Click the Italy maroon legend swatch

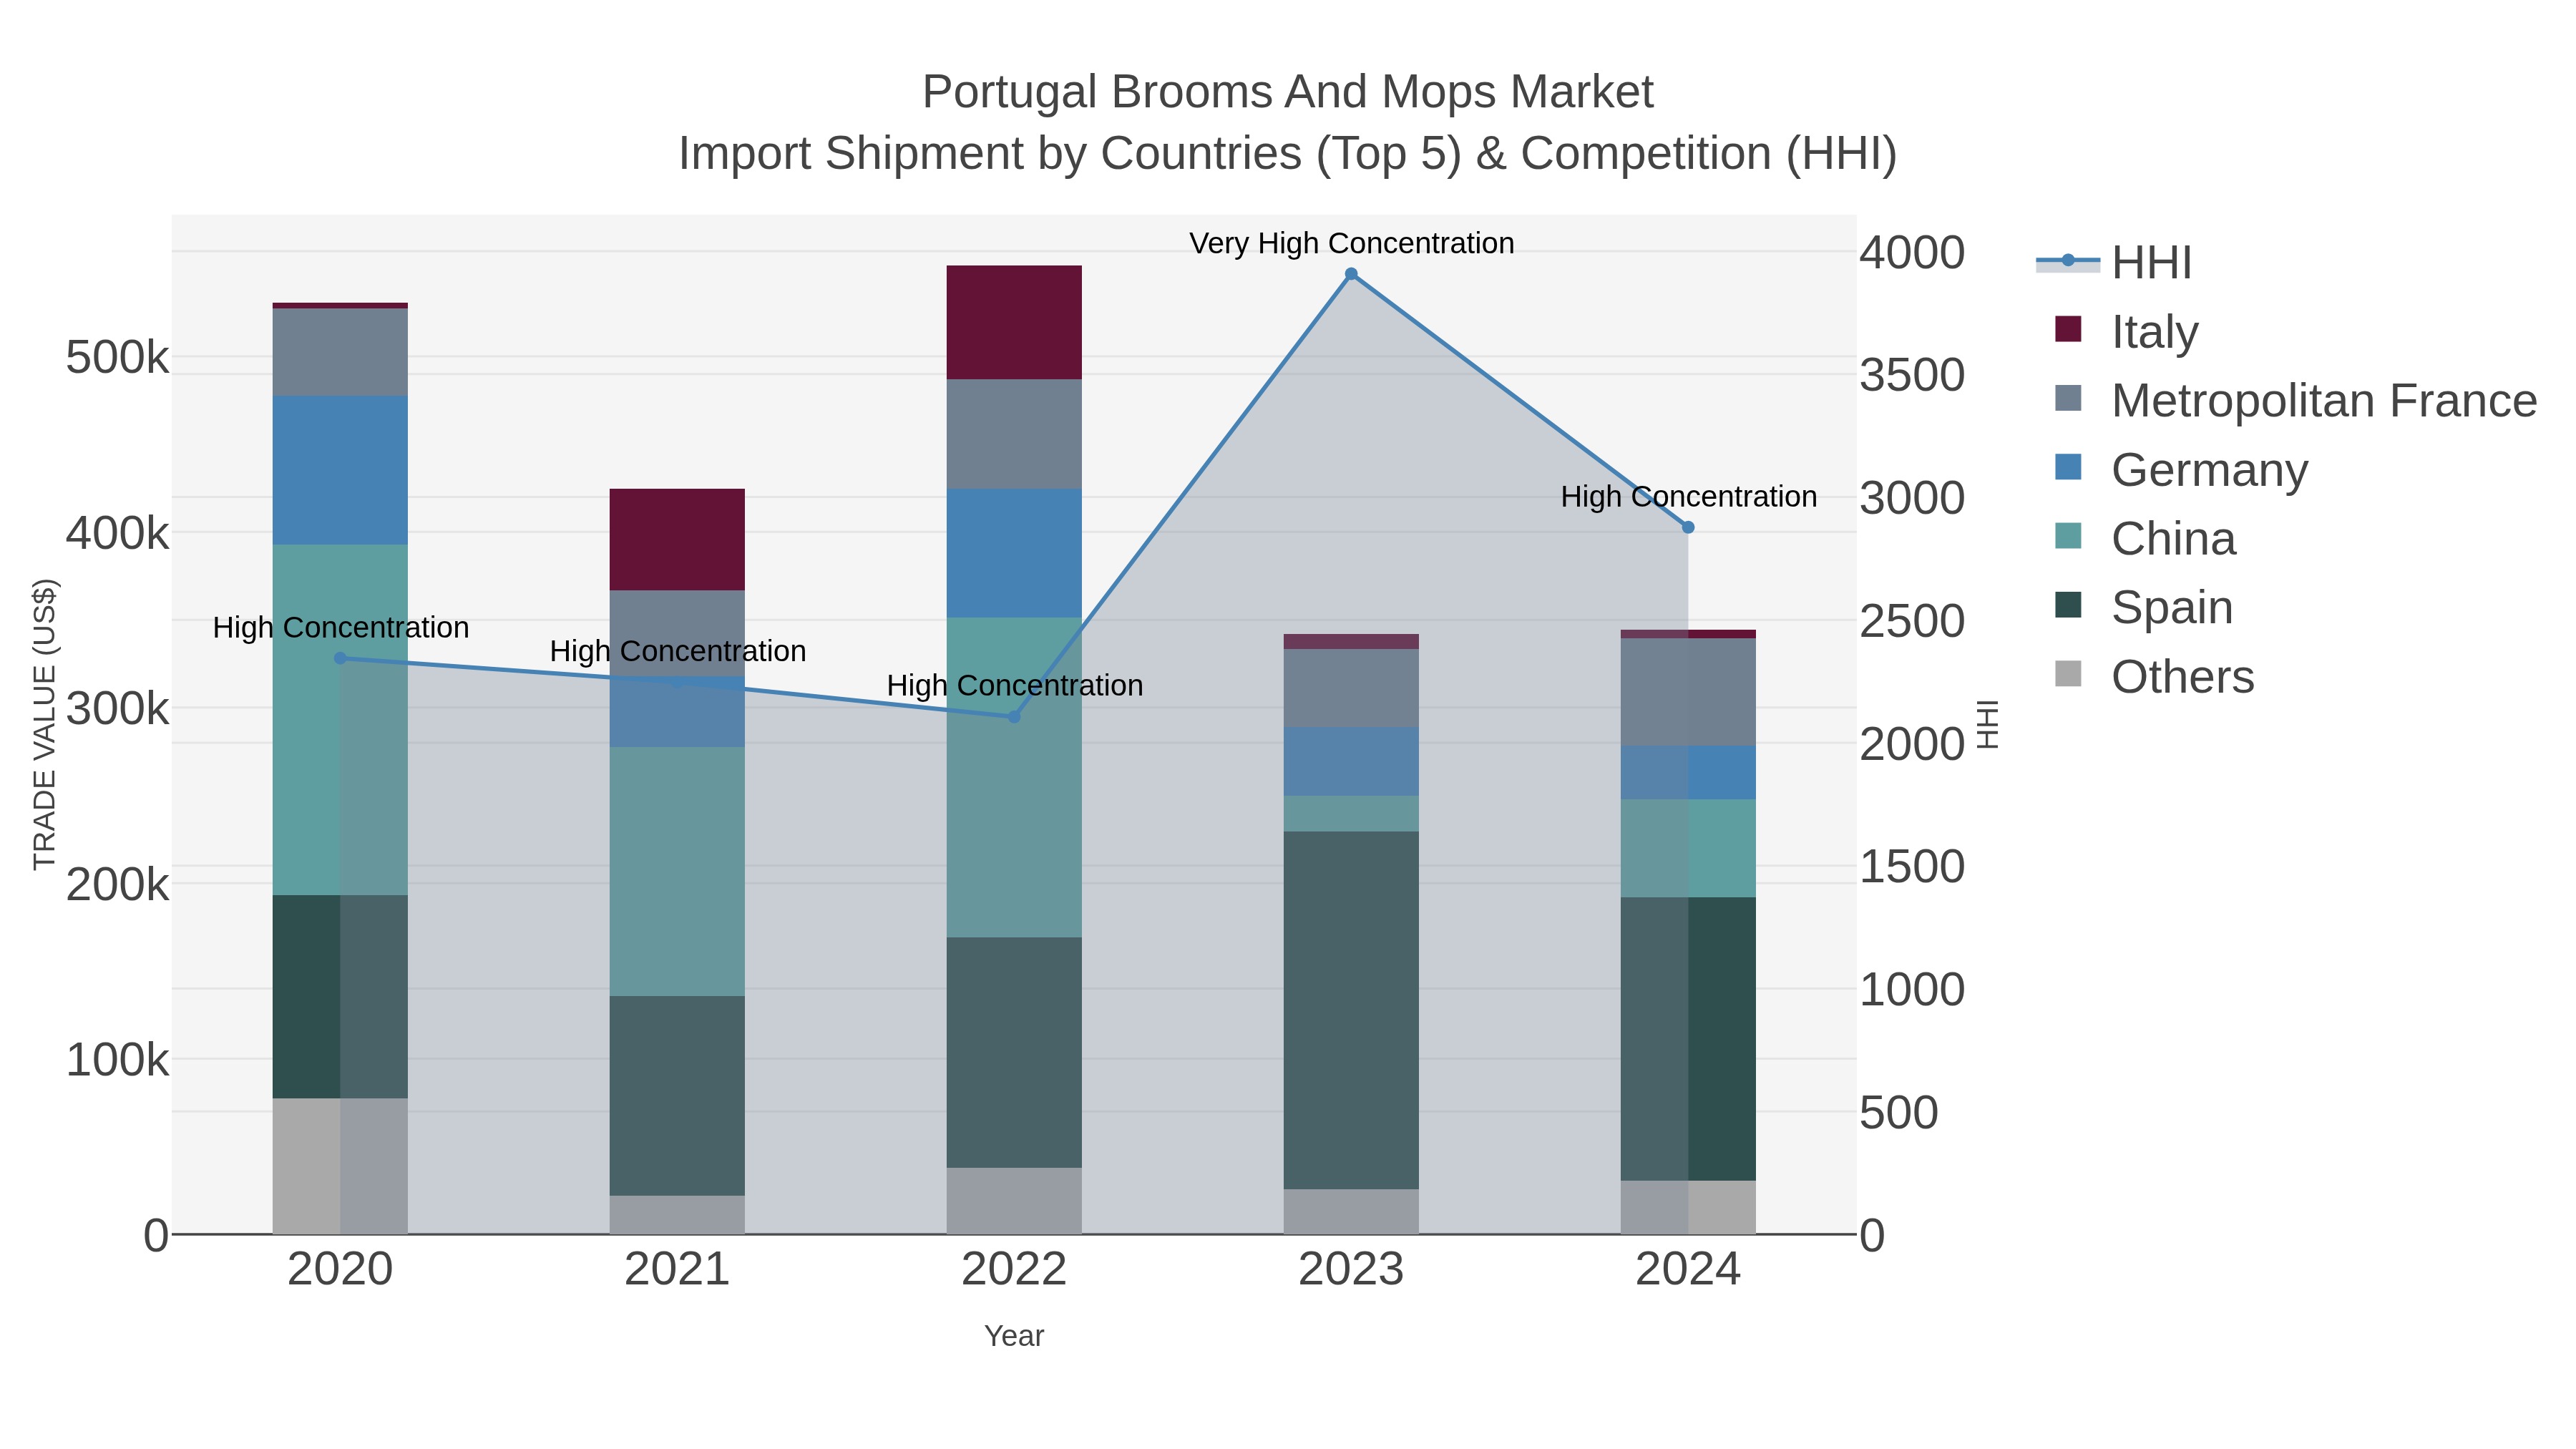tap(2068, 329)
